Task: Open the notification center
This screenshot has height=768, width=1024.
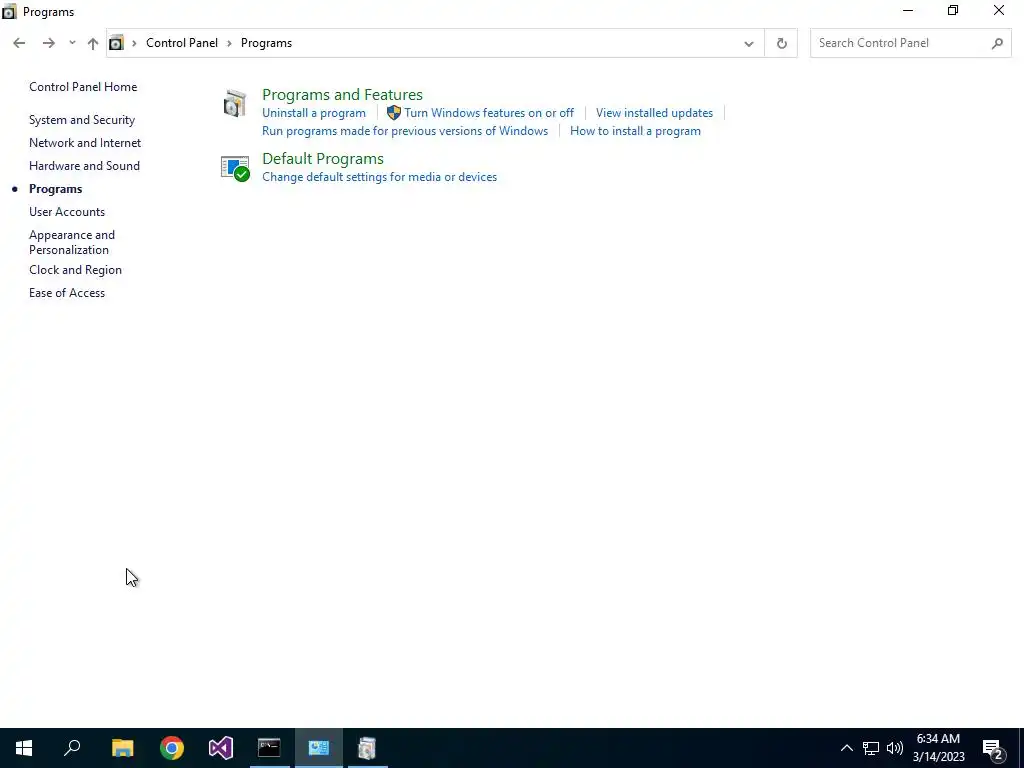Action: (x=993, y=748)
